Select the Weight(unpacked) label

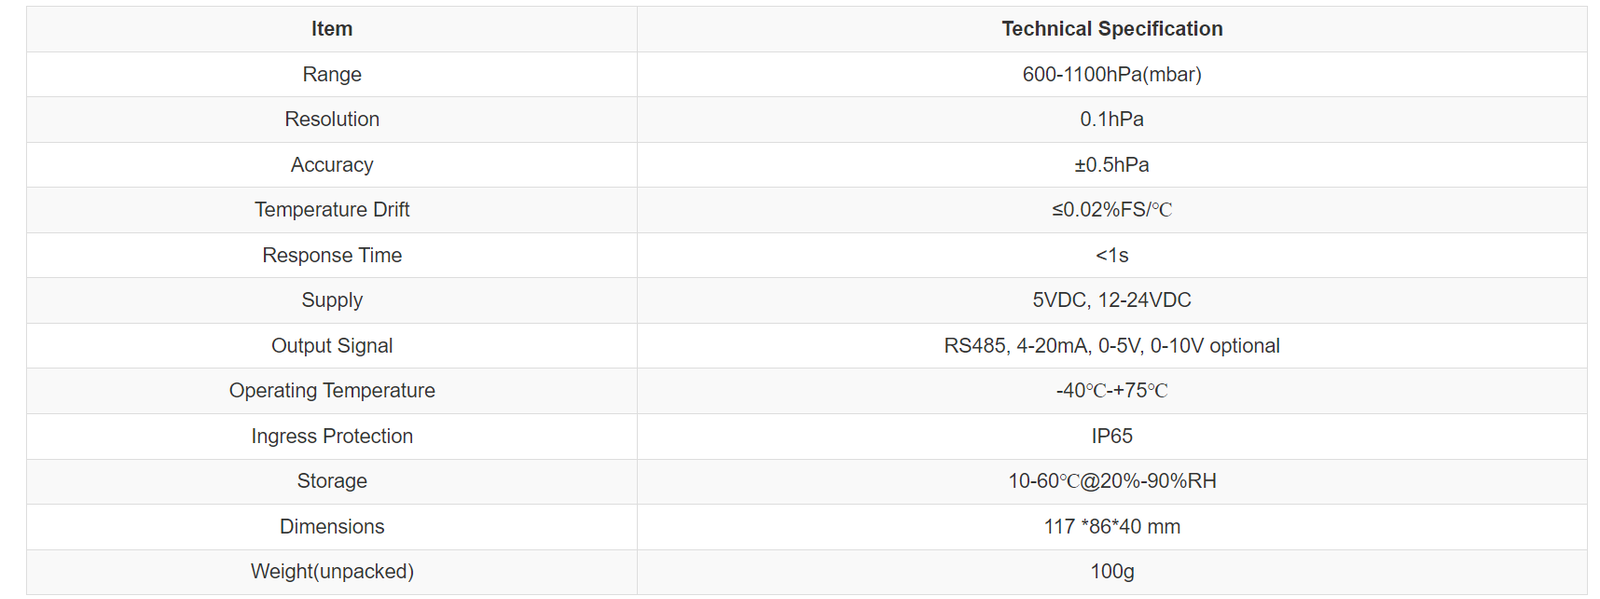pos(332,572)
